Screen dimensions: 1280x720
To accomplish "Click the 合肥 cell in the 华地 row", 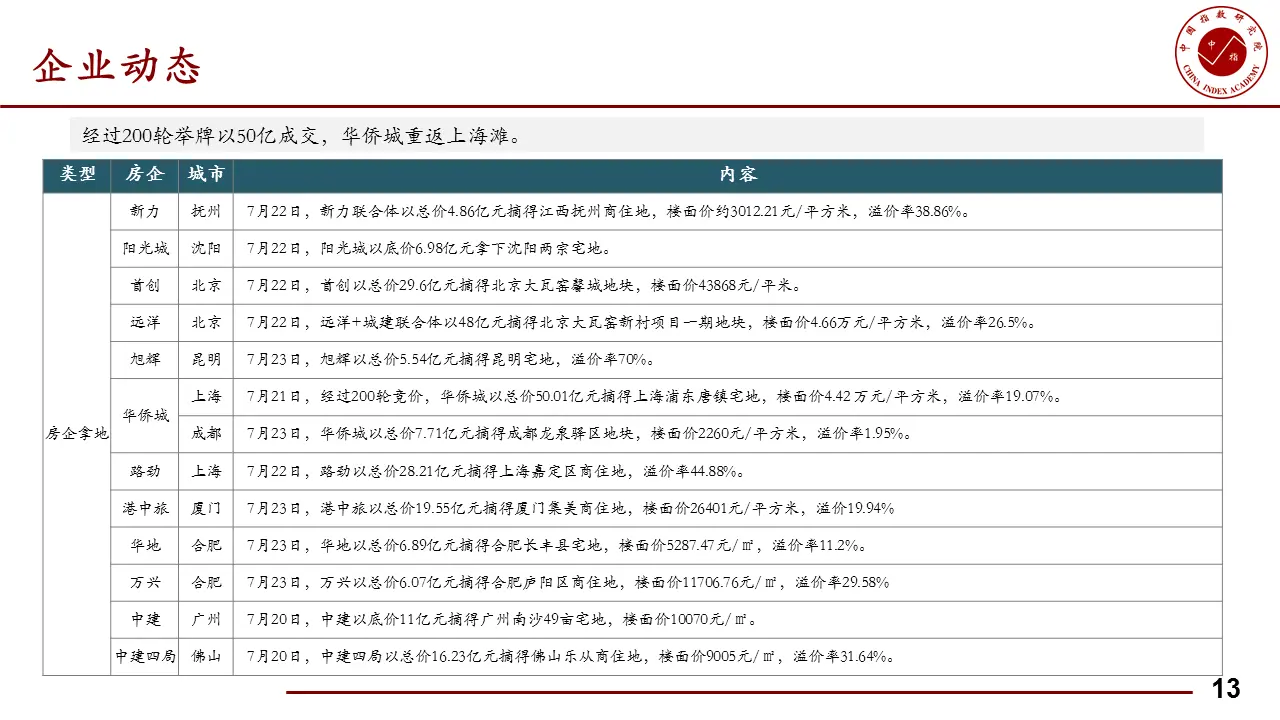I will [206, 545].
